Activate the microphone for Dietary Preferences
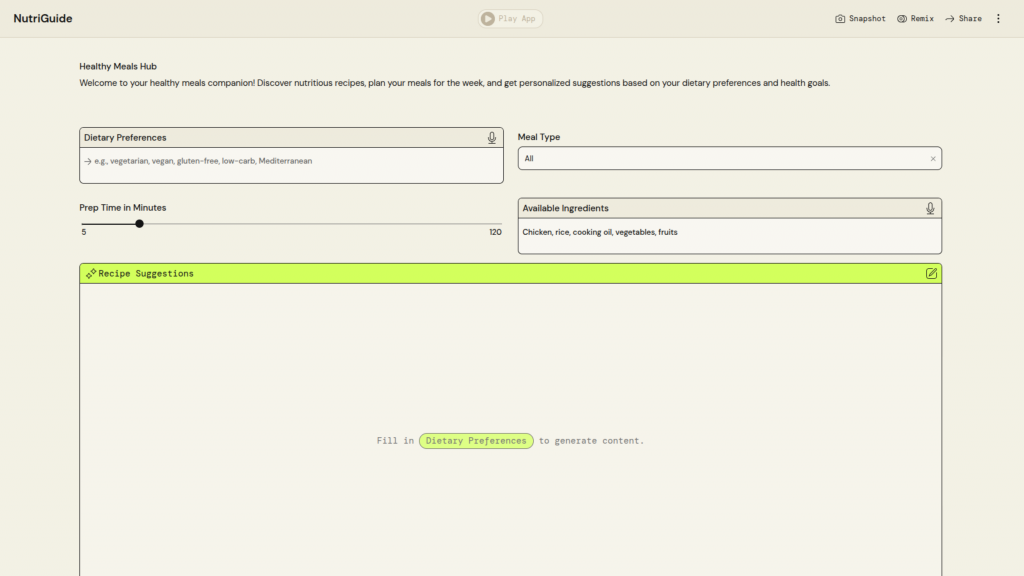 (492, 138)
